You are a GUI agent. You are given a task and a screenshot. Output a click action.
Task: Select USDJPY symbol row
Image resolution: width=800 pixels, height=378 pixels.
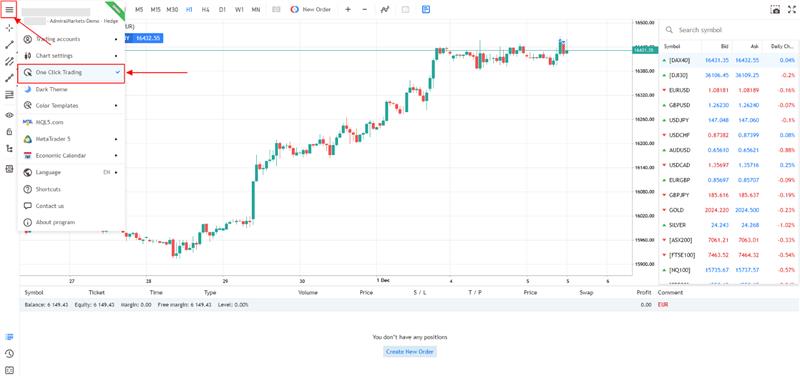[730, 120]
